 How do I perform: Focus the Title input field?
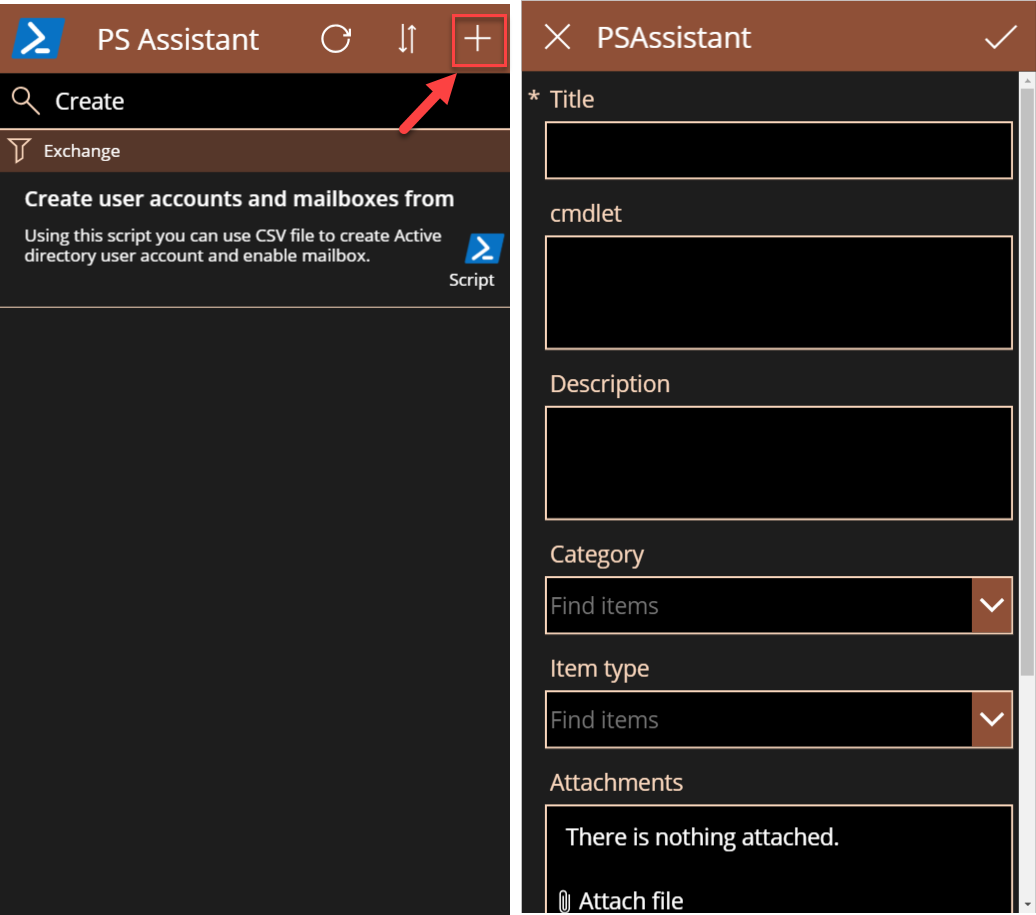point(778,150)
